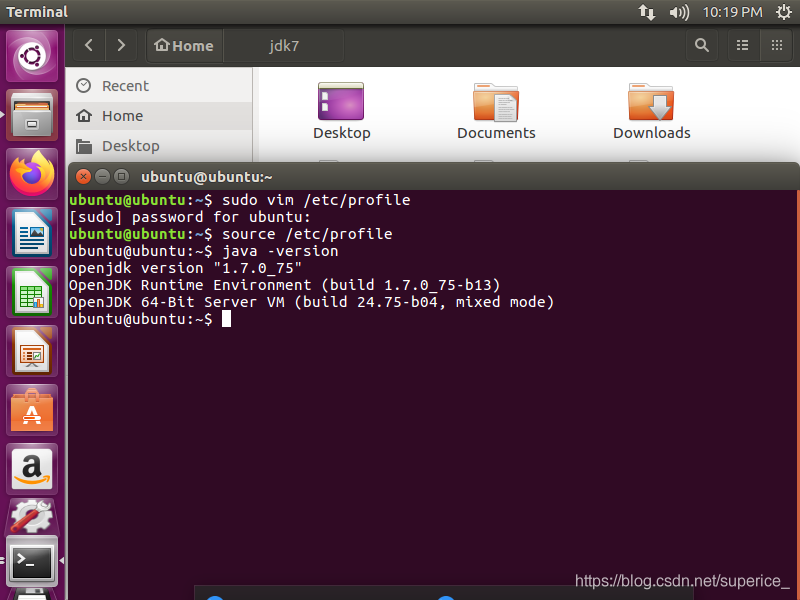Click the line 'sudo vim /etc/profile'

click(x=316, y=200)
